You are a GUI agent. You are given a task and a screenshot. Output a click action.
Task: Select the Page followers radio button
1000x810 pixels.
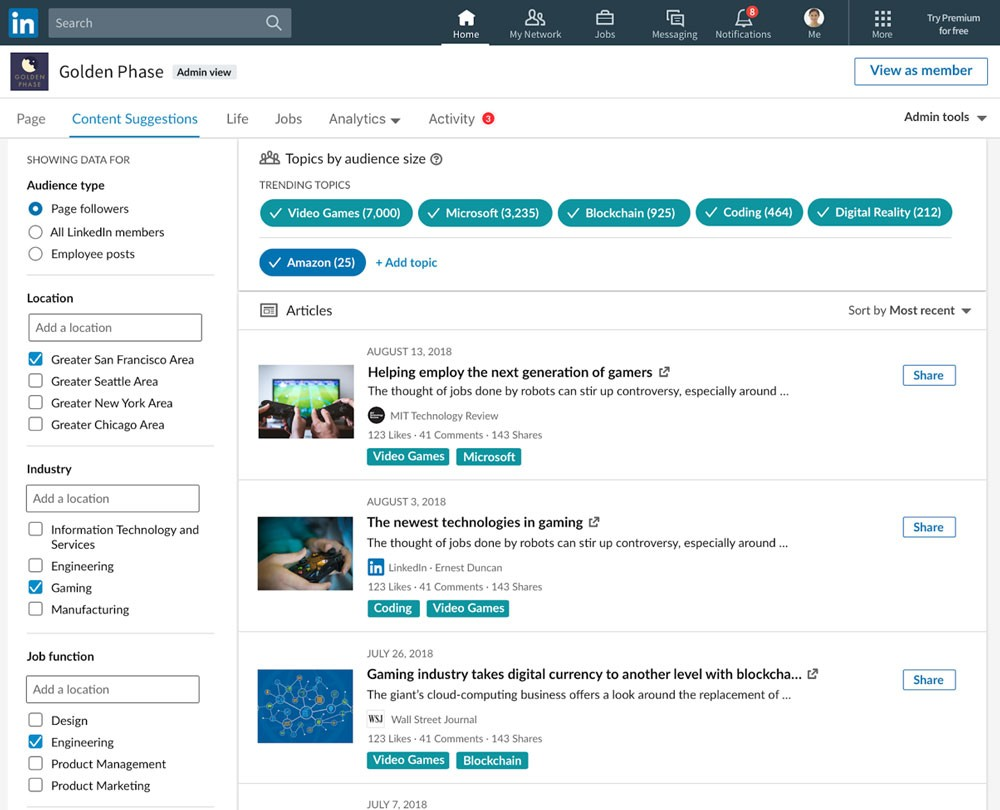pyautogui.click(x=36, y=209)
